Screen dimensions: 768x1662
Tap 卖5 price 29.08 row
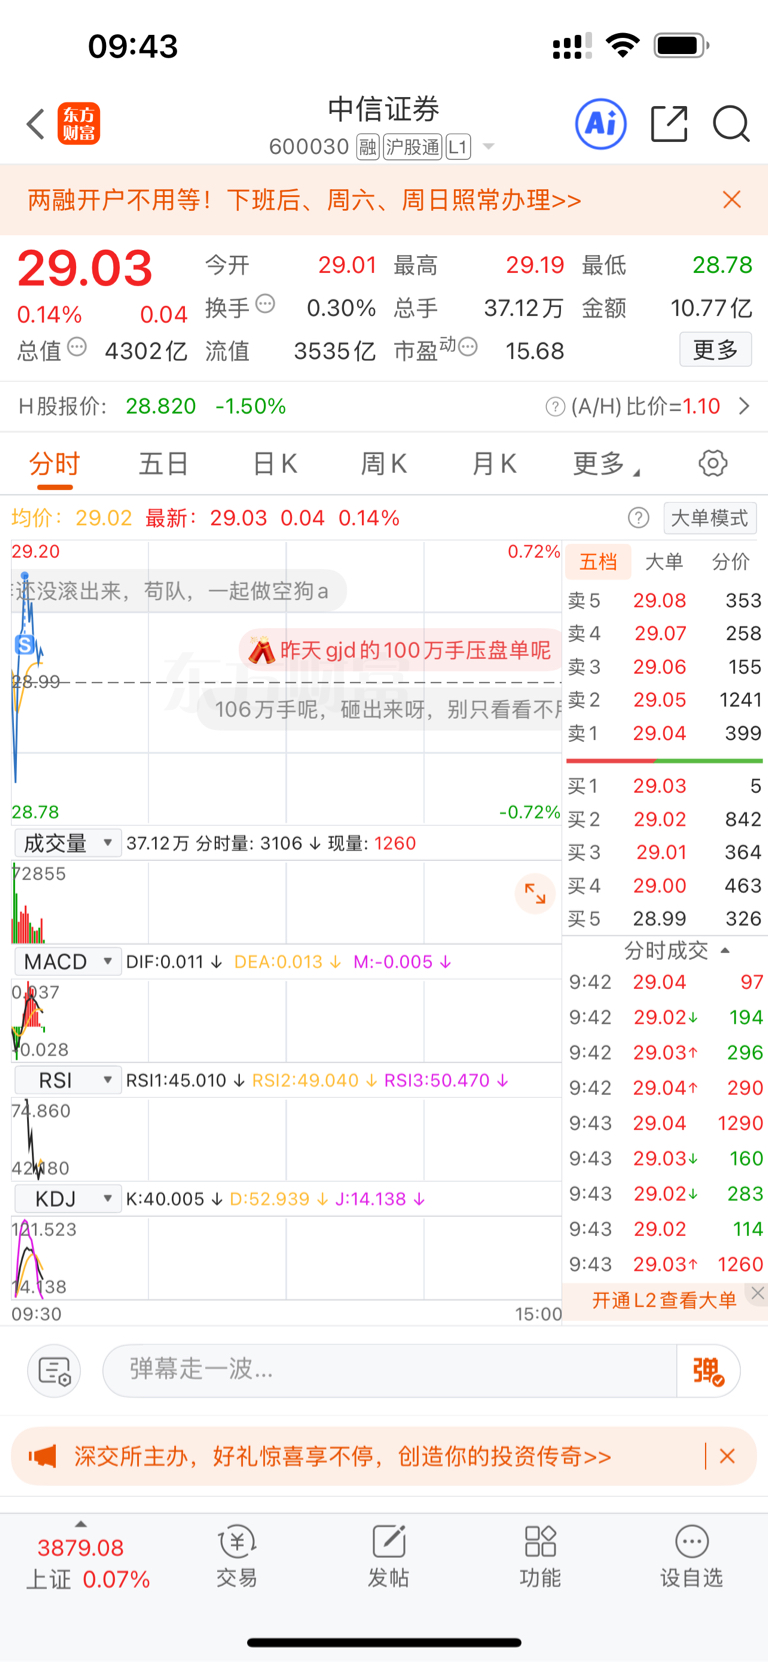pyautogui.click(x=665, y=600)
